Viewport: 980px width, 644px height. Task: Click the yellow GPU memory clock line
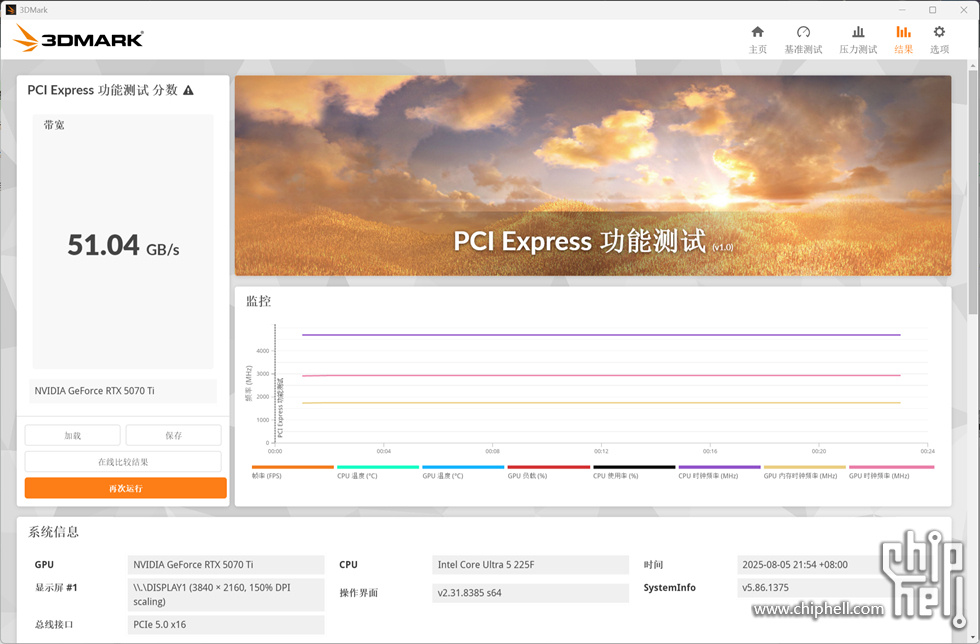point(601,403)
